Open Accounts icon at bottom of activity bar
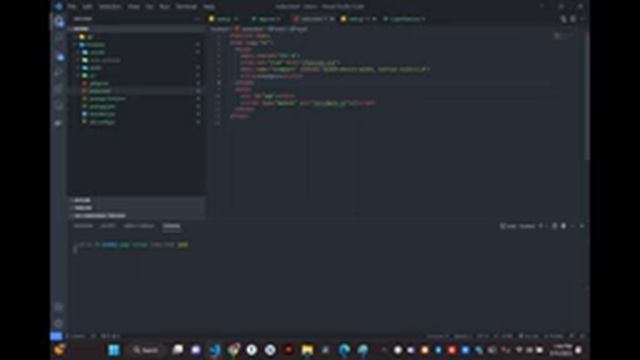 point(59,307)
